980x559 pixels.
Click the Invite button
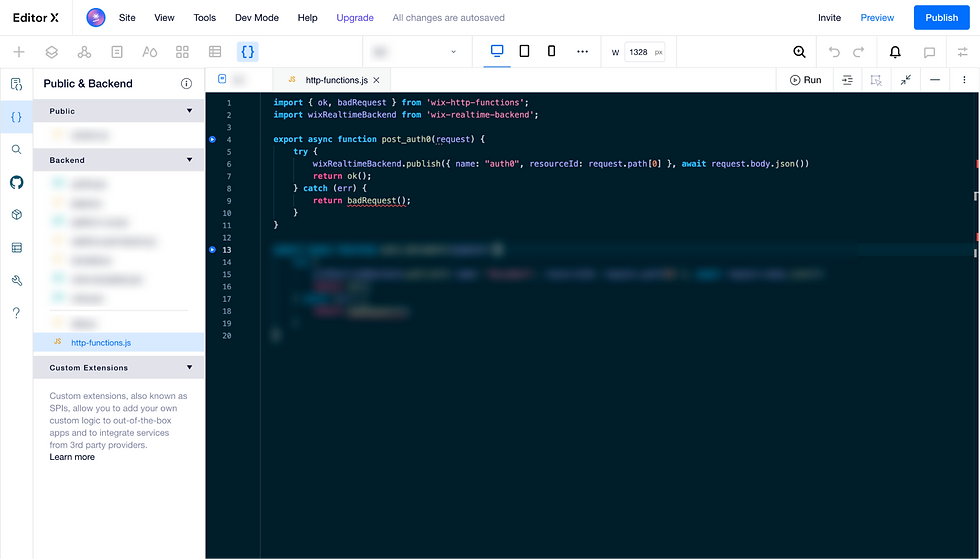click(829, 18)
